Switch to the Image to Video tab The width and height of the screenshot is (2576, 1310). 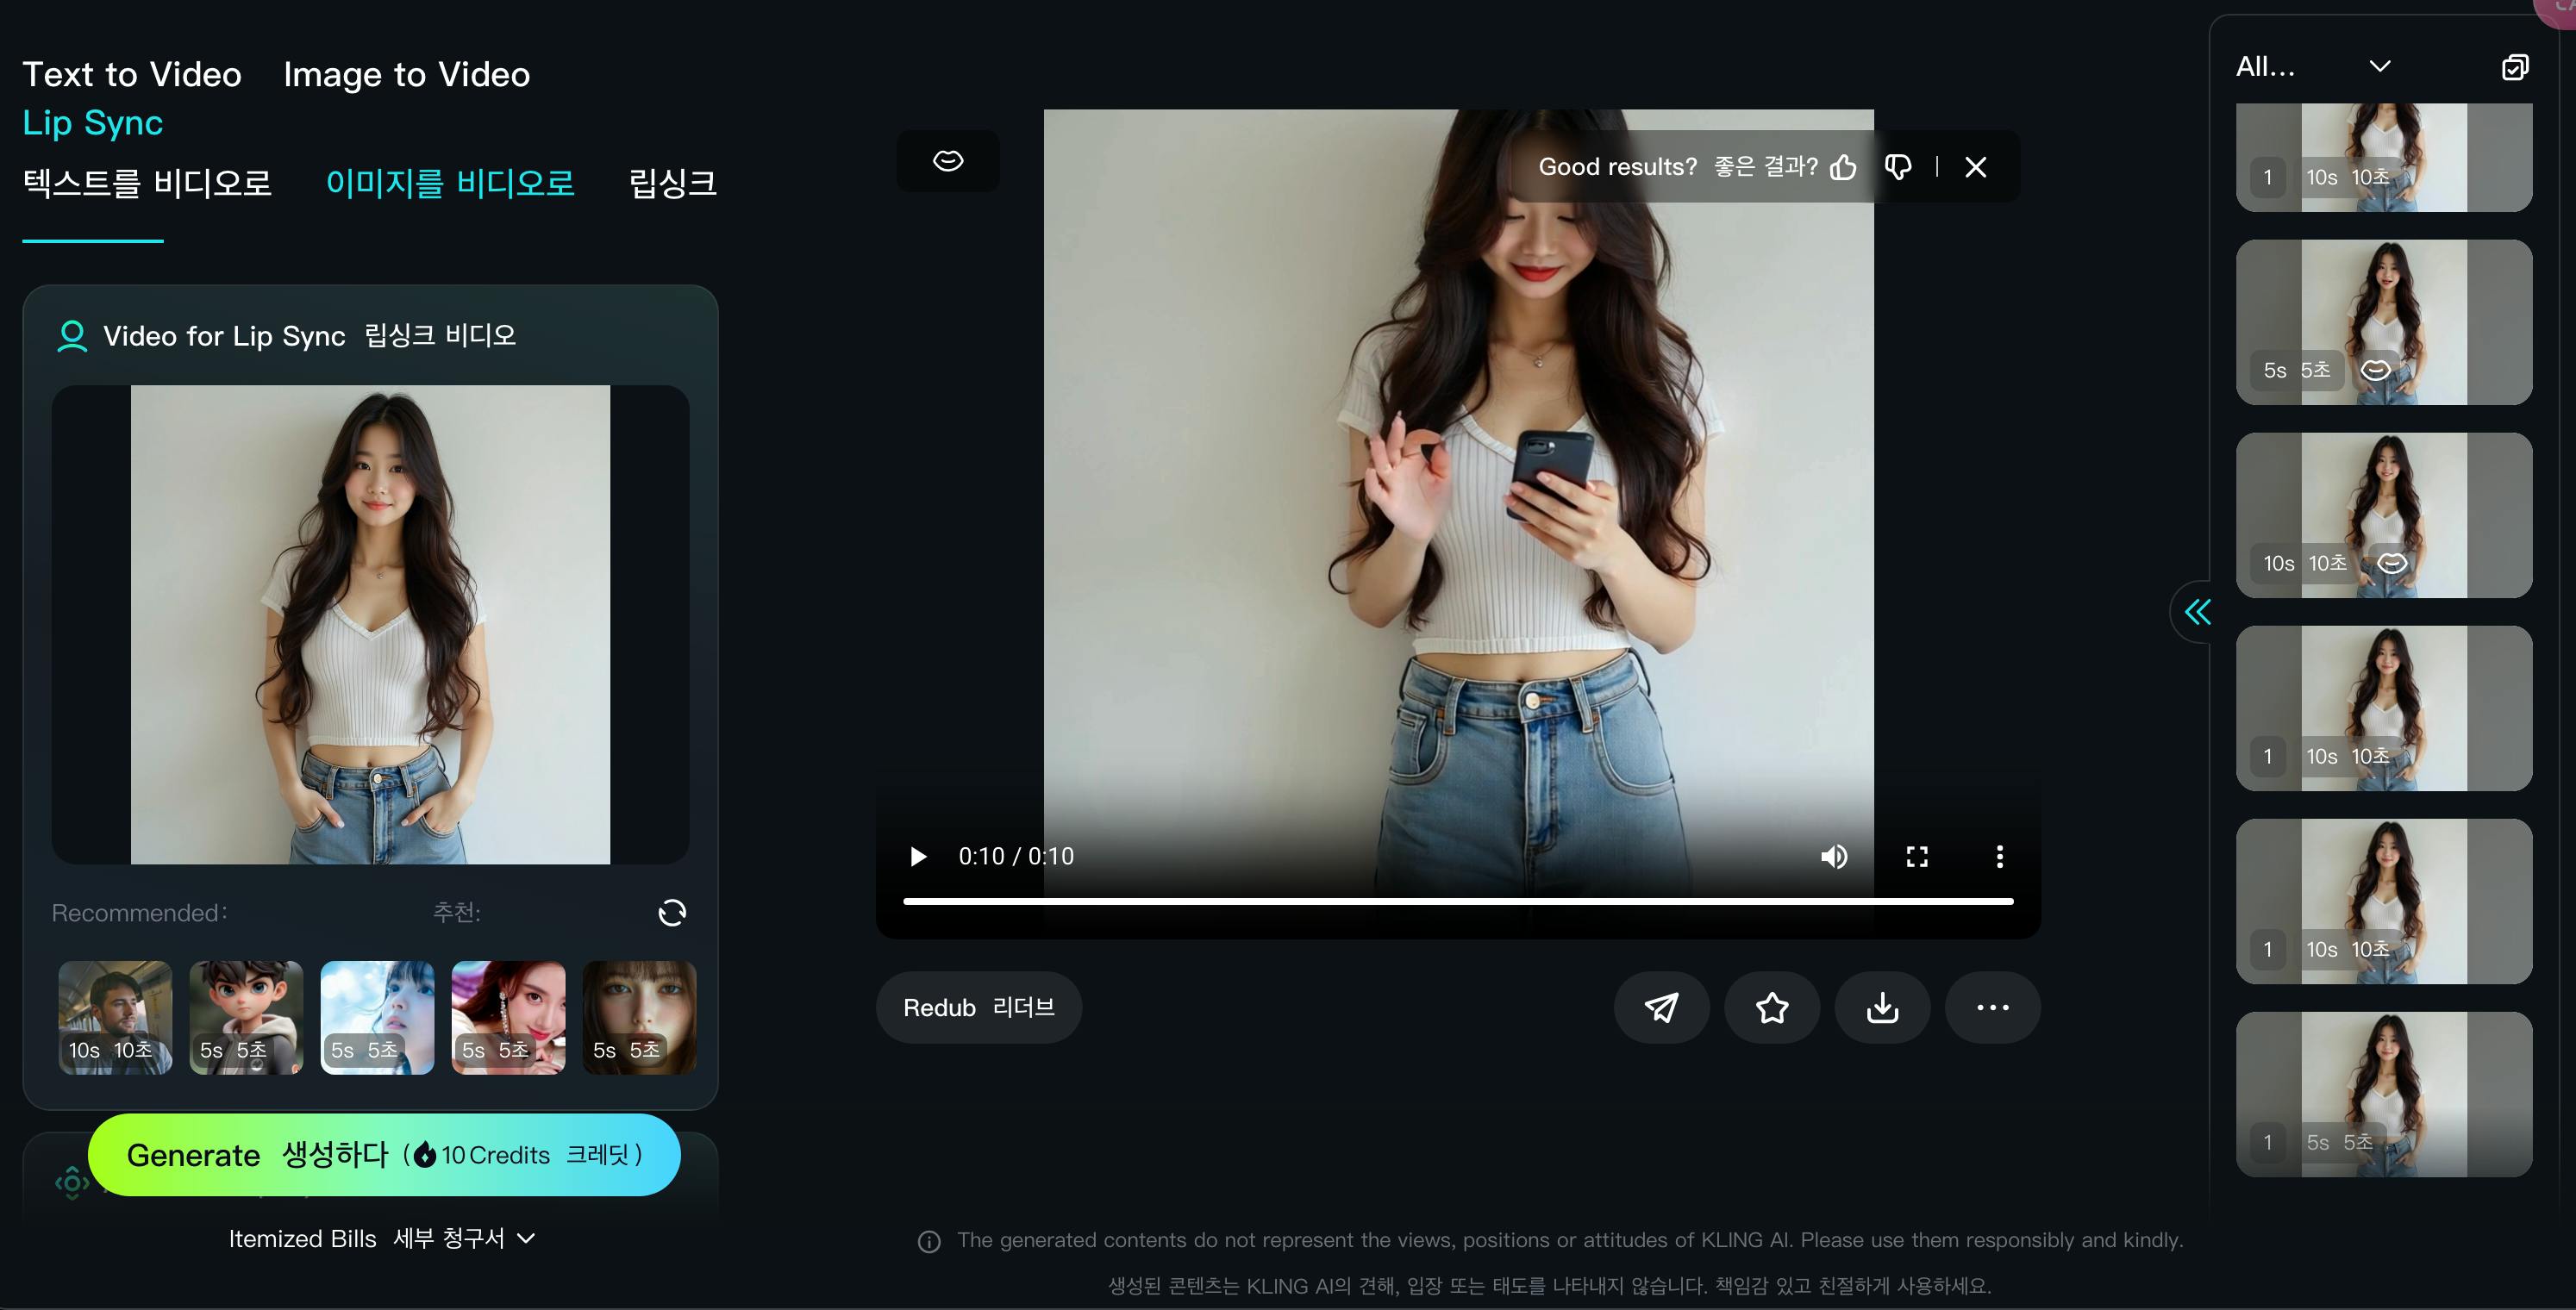tap(406, 74)
